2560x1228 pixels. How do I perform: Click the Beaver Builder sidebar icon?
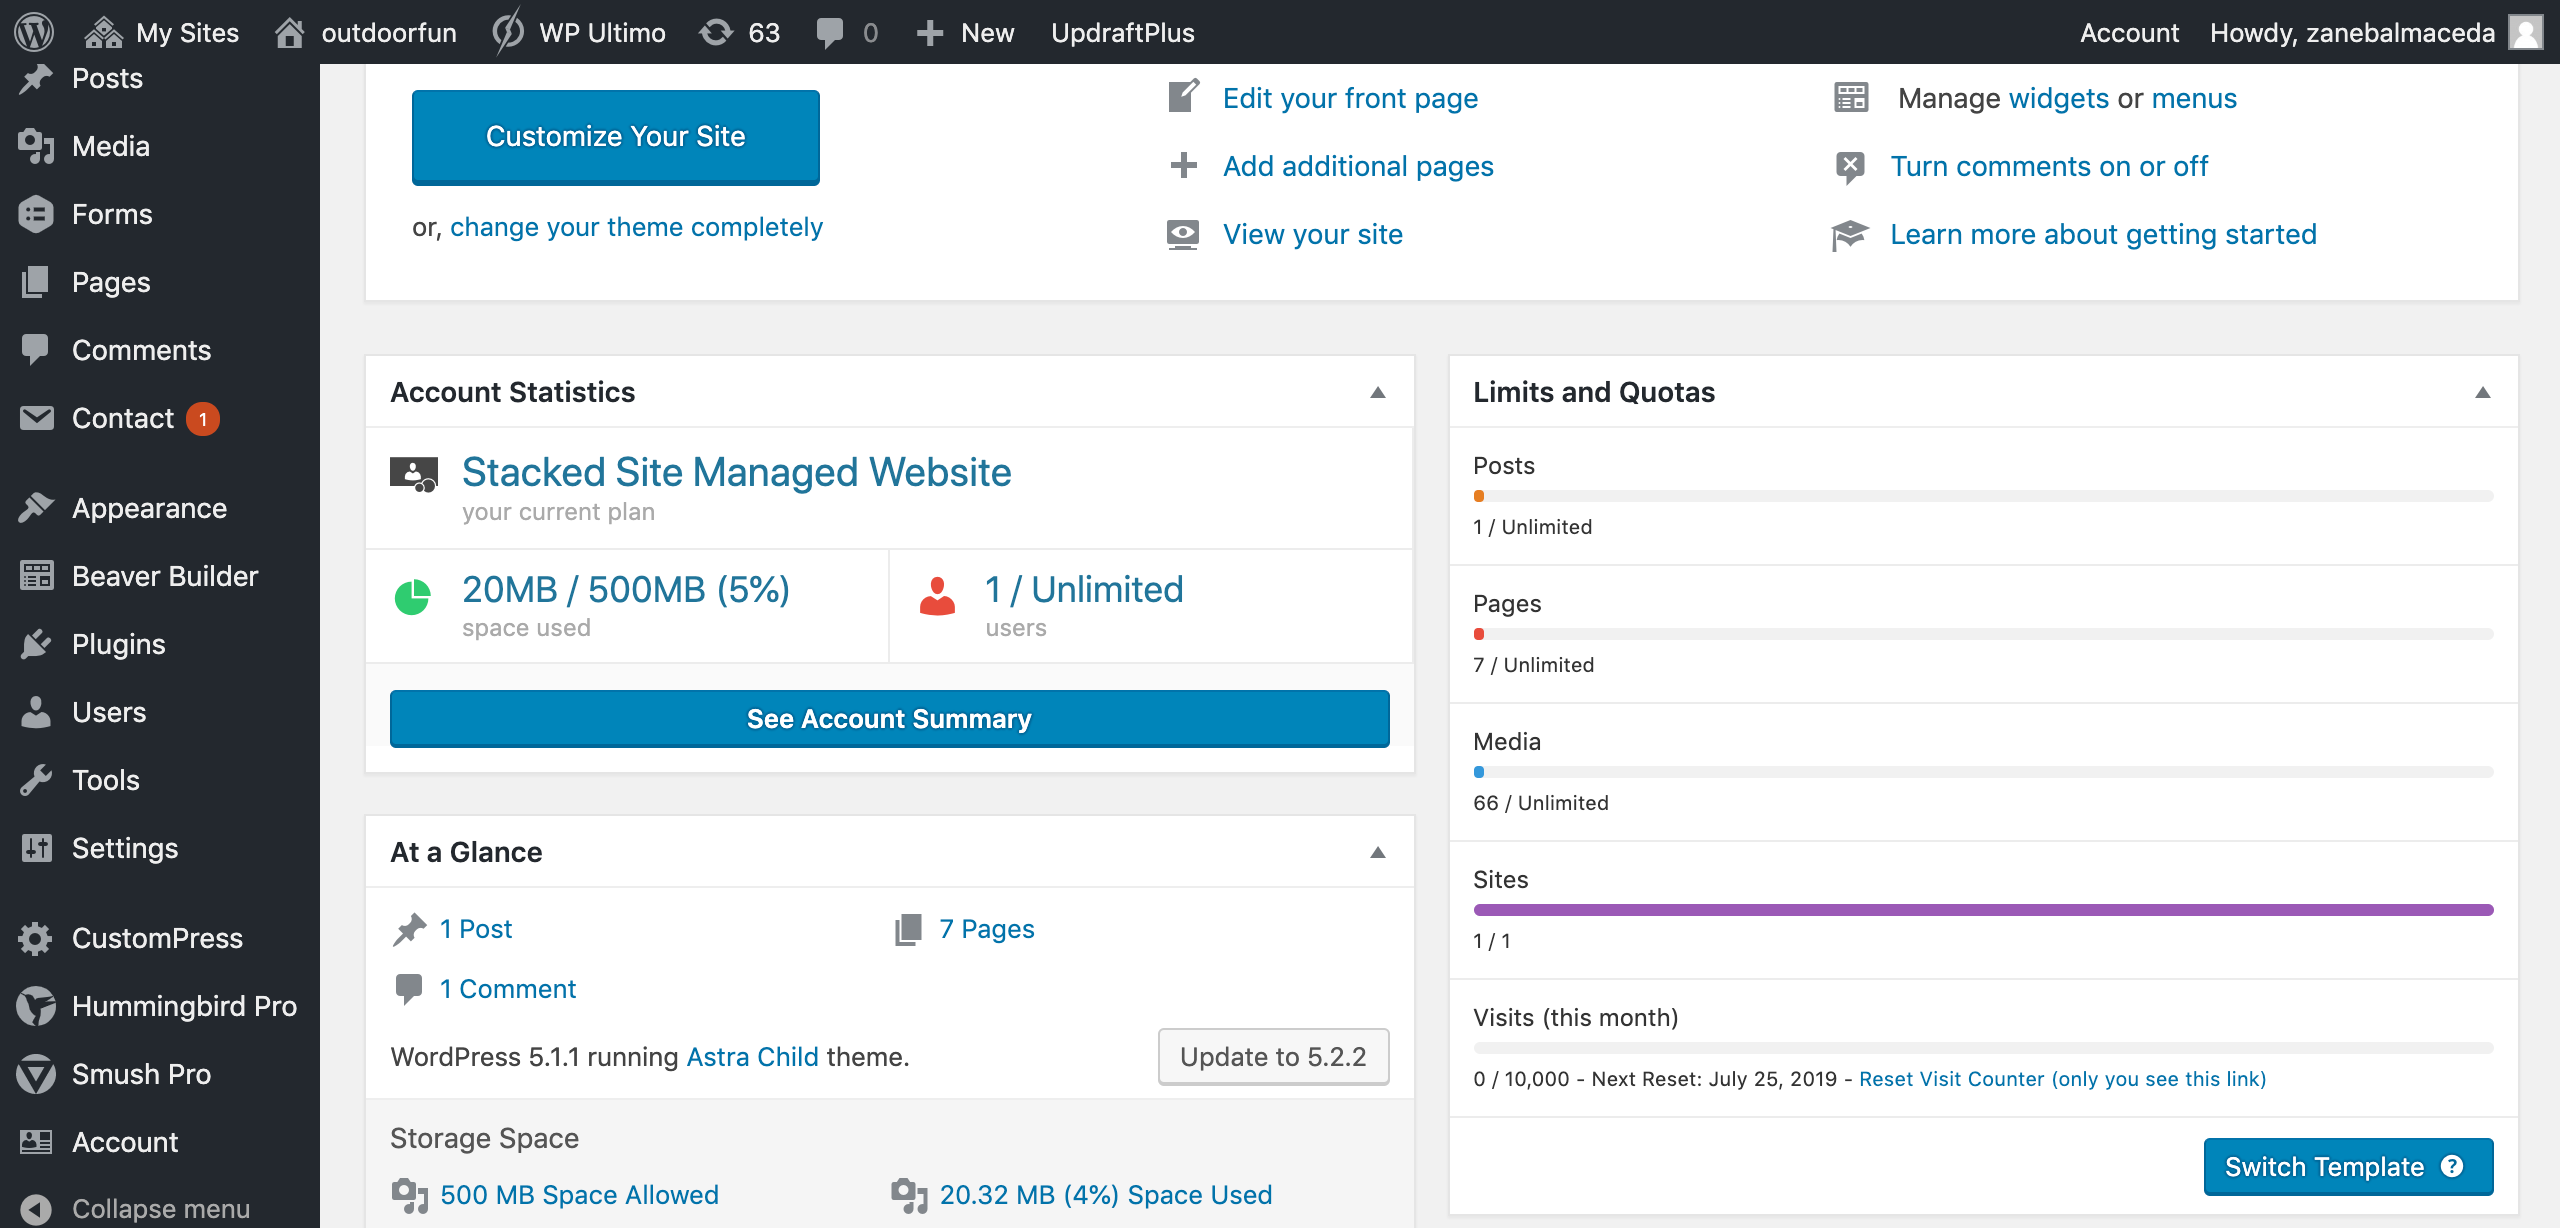(36, 576)
